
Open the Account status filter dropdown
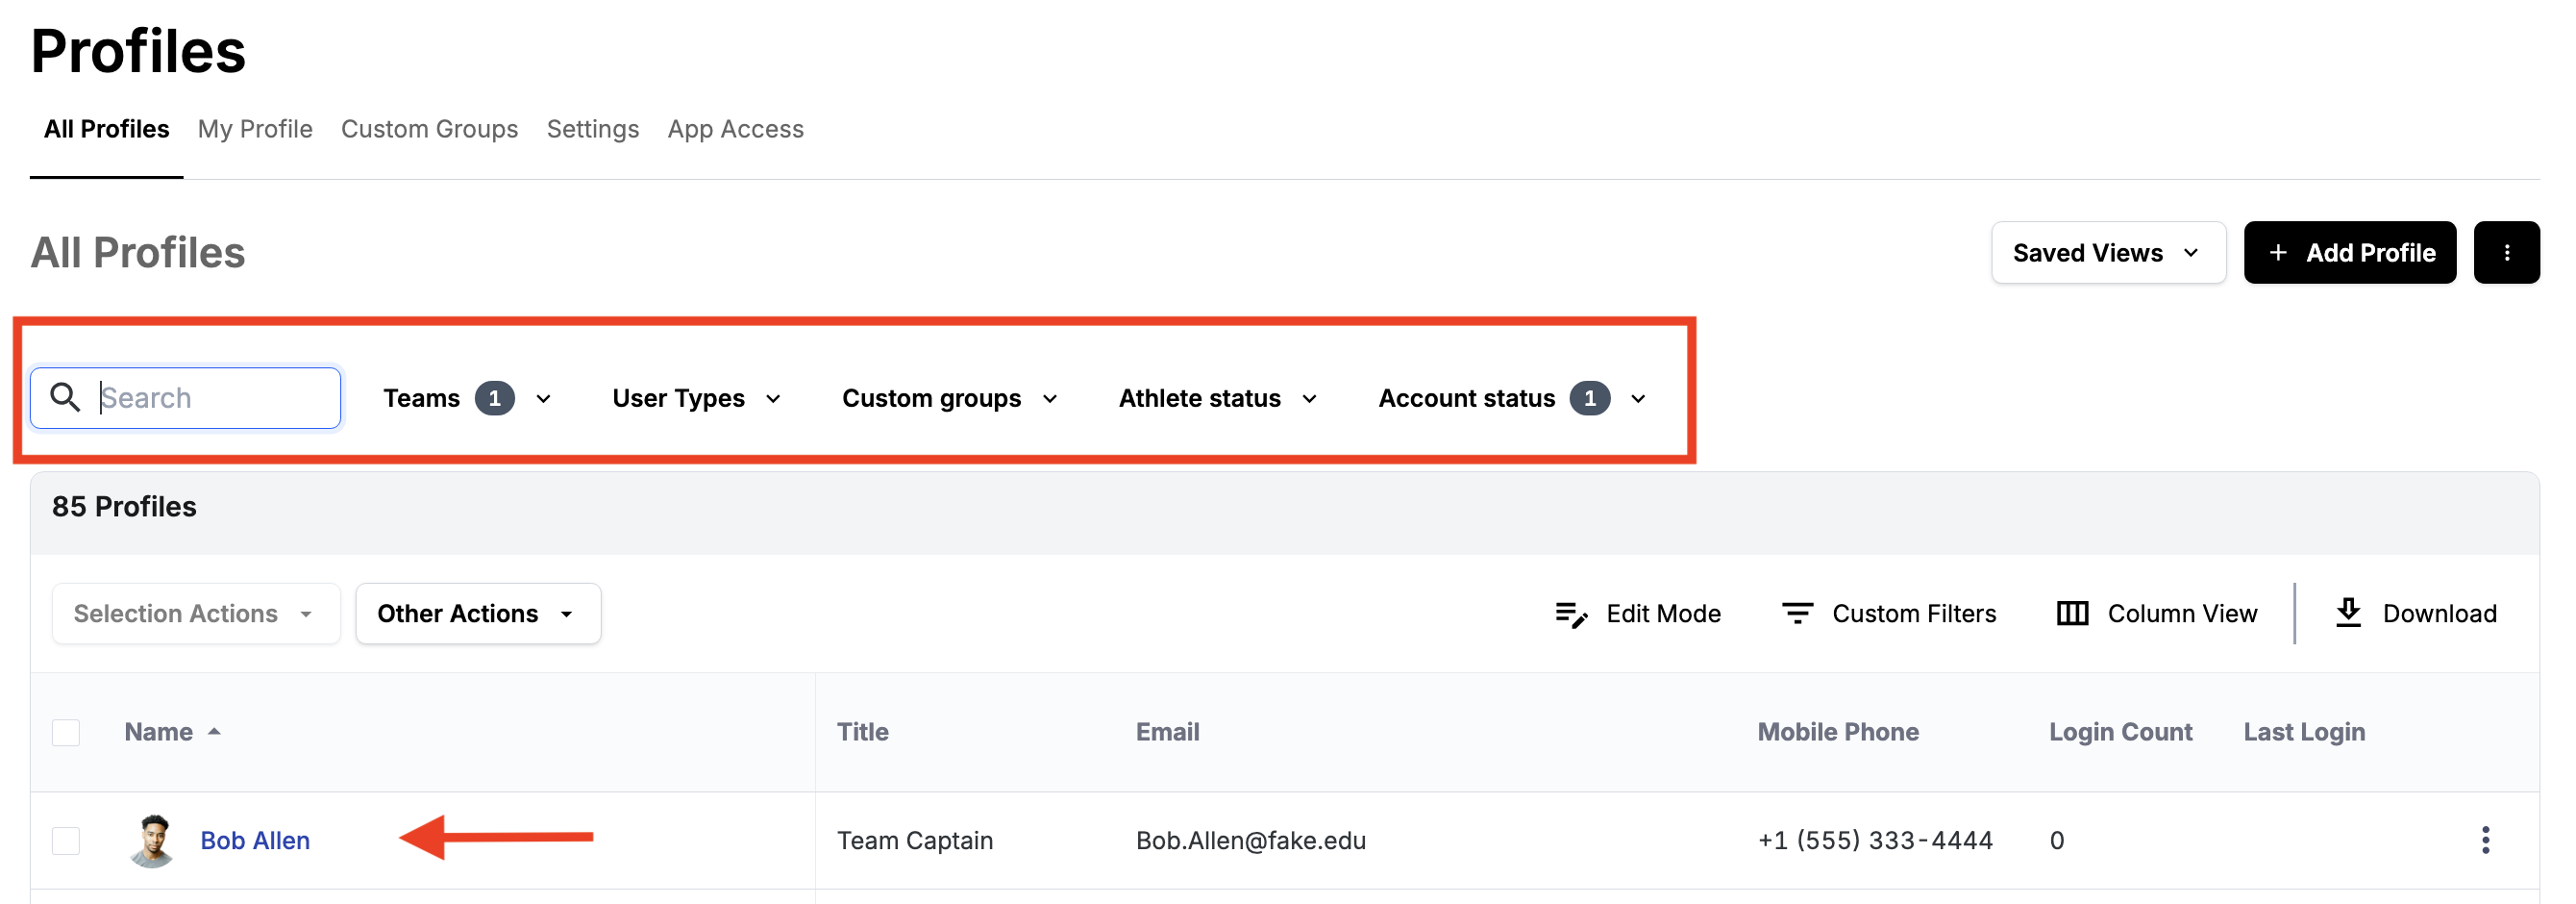click(1637, 397)
